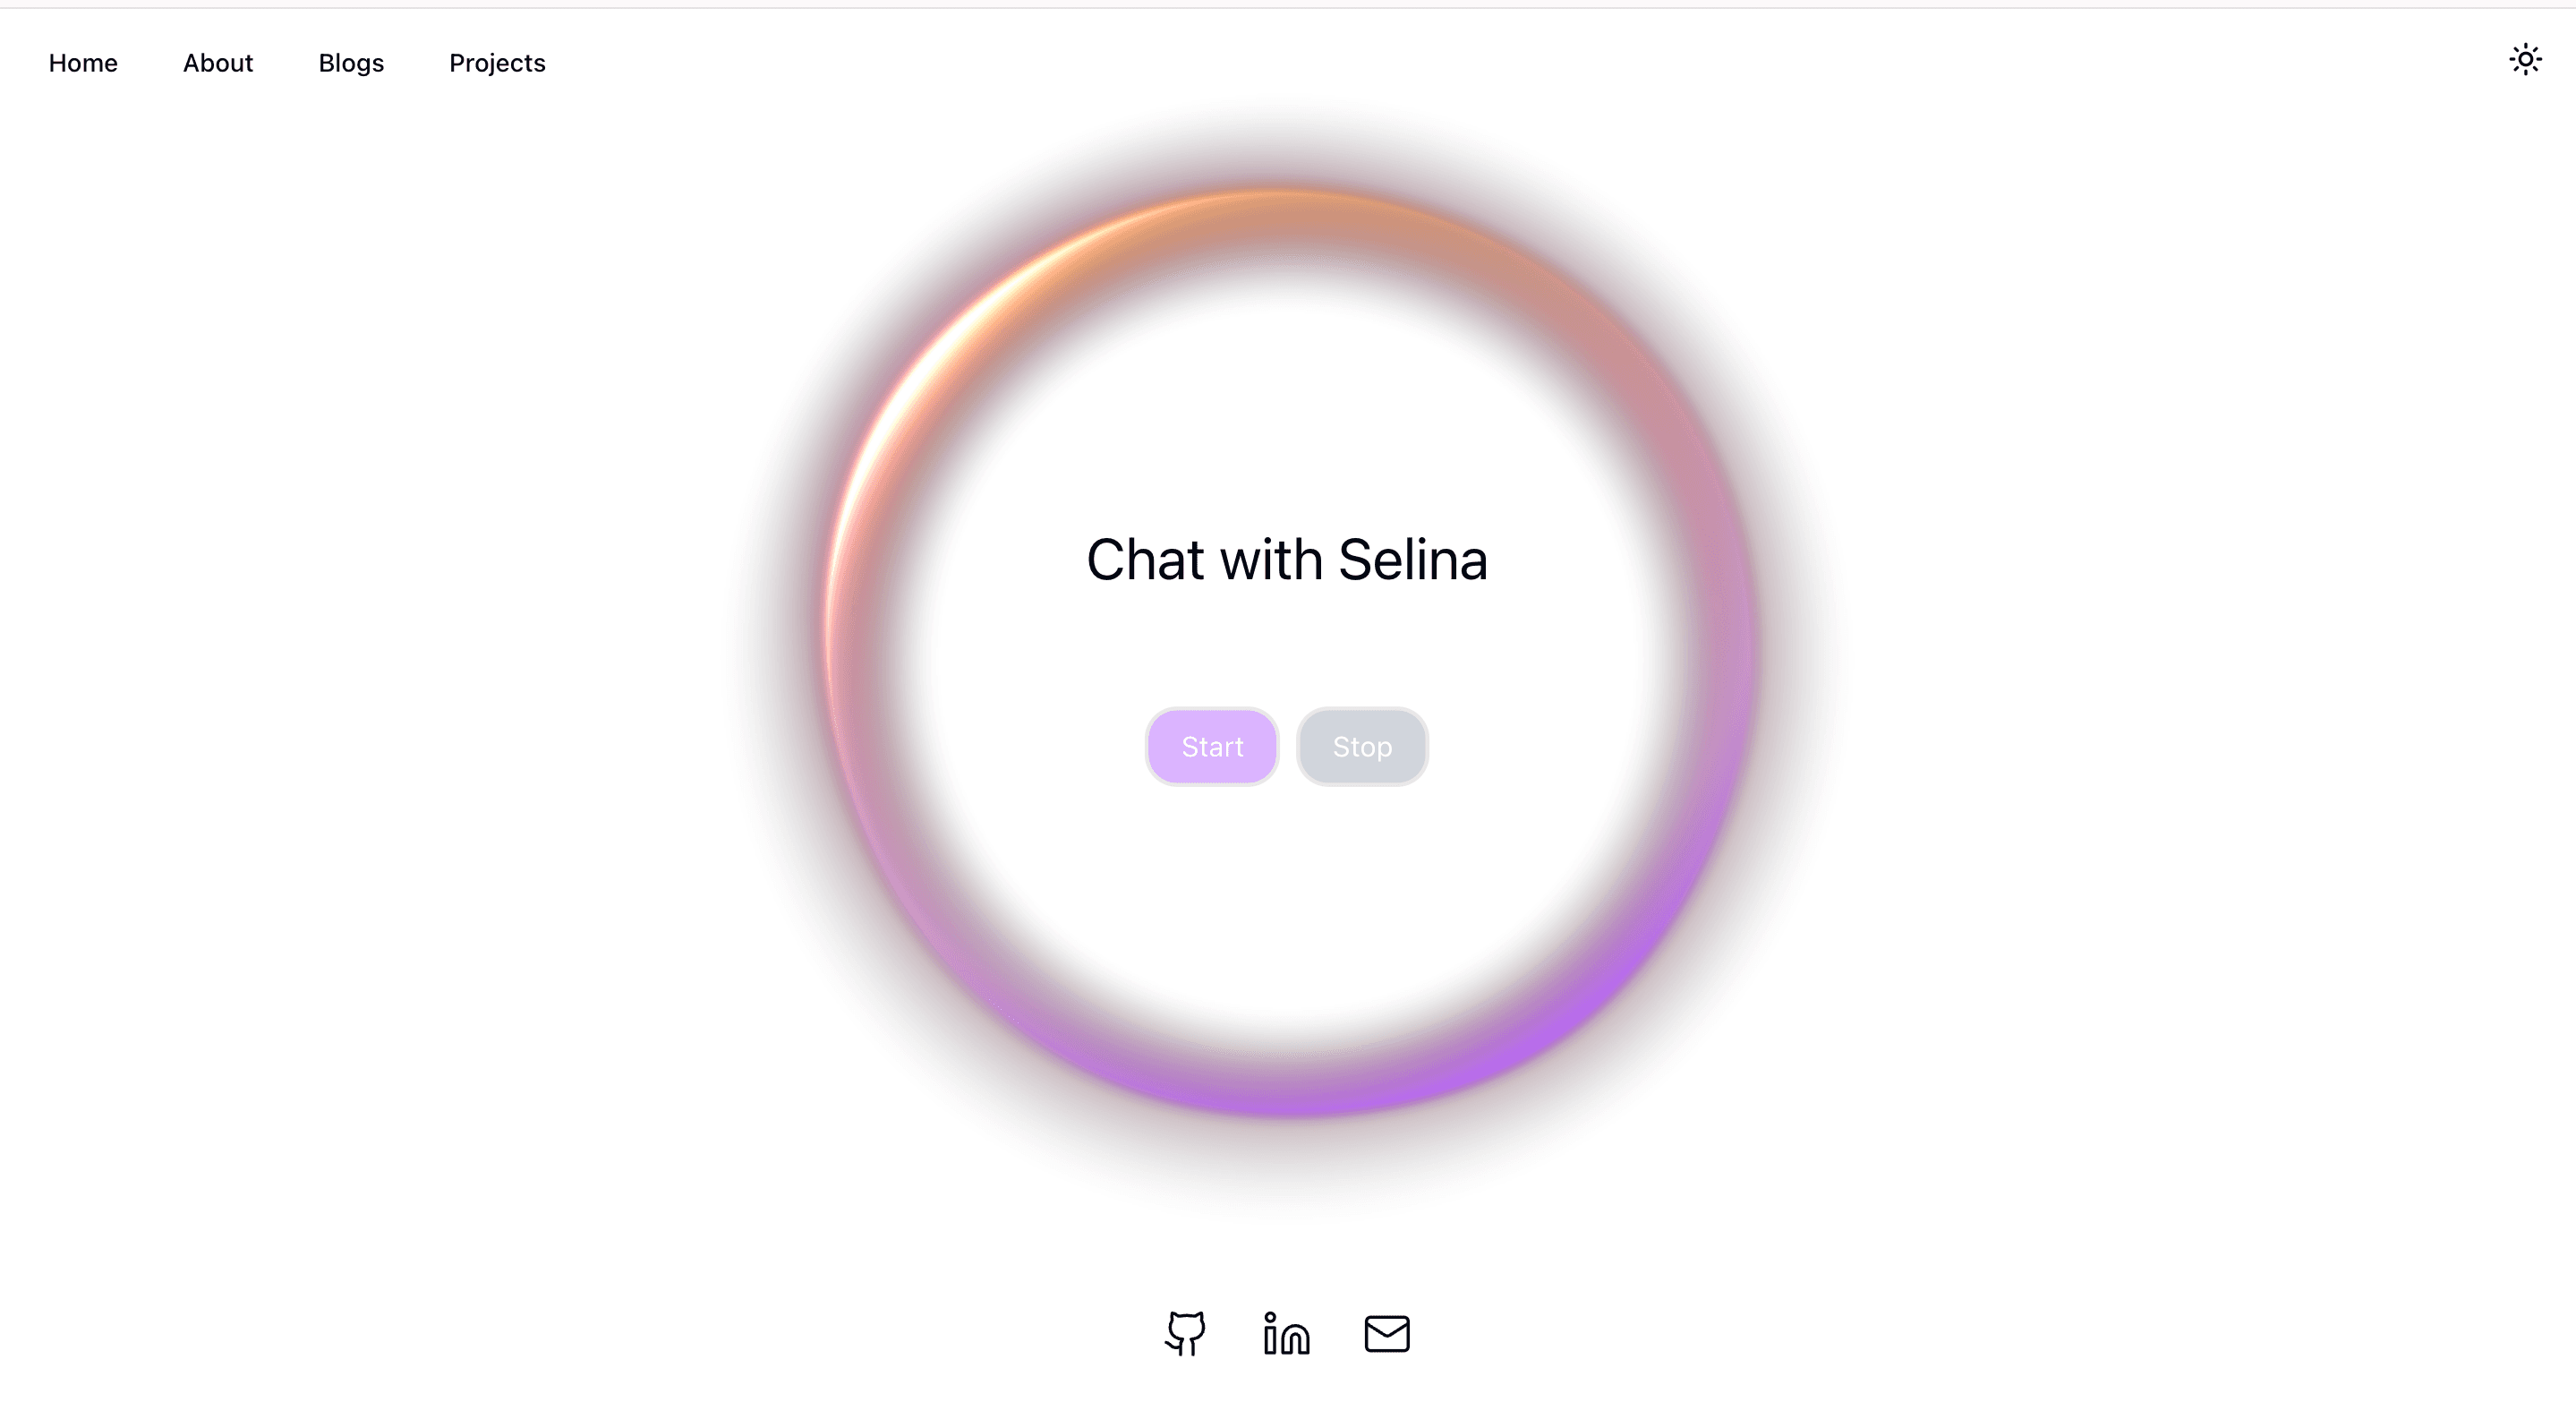This screenshot has width=2576, height=1402.
Task: Click the Start button inside the circle
Action: point(1211,746)
